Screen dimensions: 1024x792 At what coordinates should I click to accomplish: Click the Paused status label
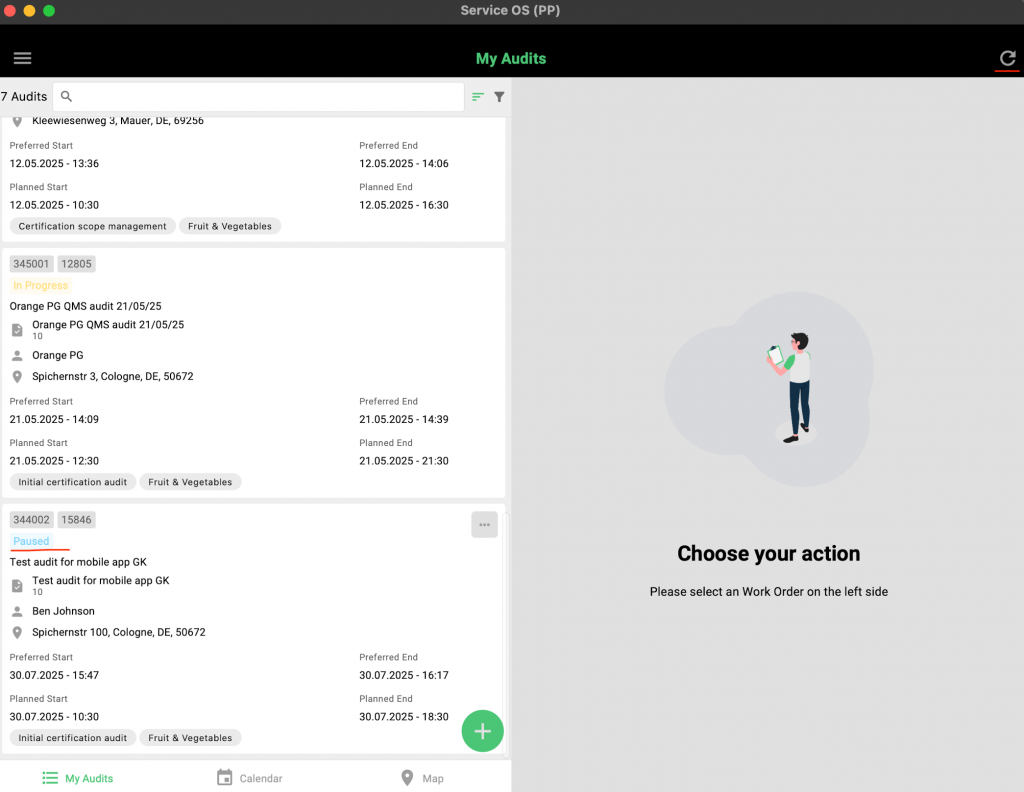pos(31,541)
